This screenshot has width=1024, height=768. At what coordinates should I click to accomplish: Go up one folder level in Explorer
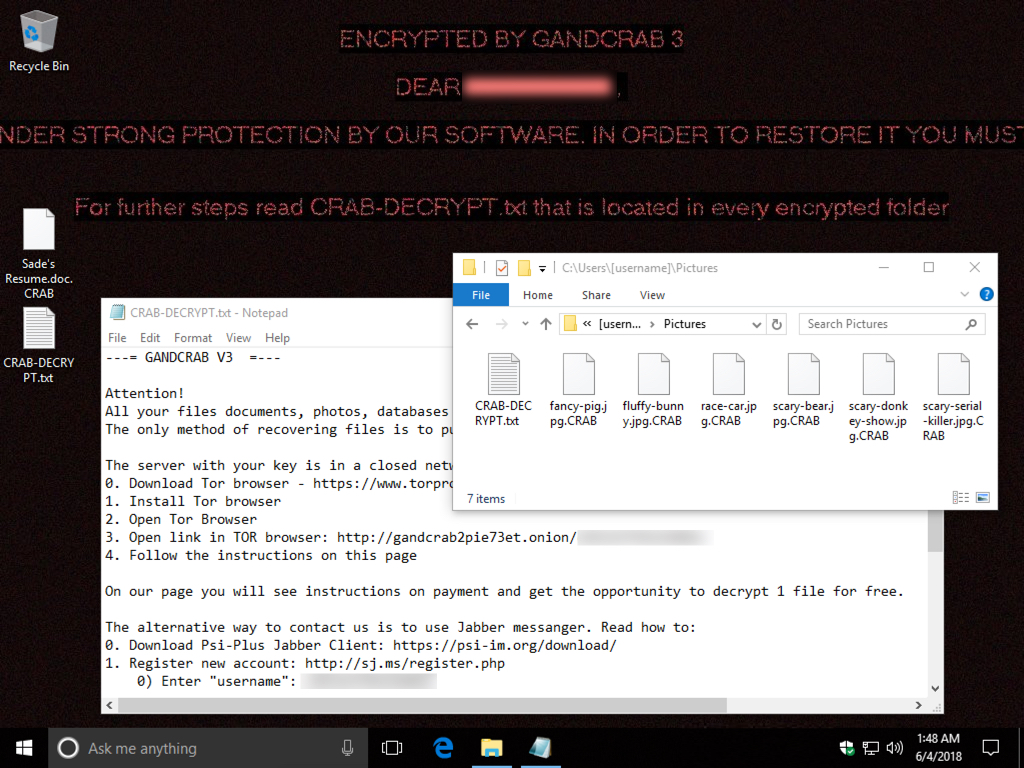coord(546,324)
